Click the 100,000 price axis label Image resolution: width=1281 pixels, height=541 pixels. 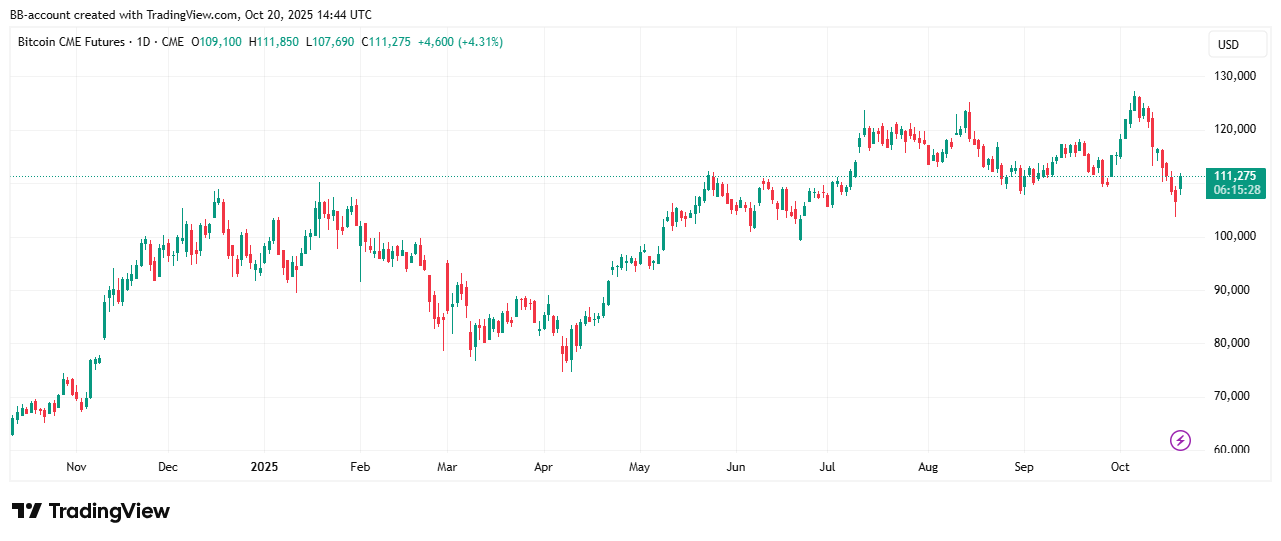(1233, 236)
